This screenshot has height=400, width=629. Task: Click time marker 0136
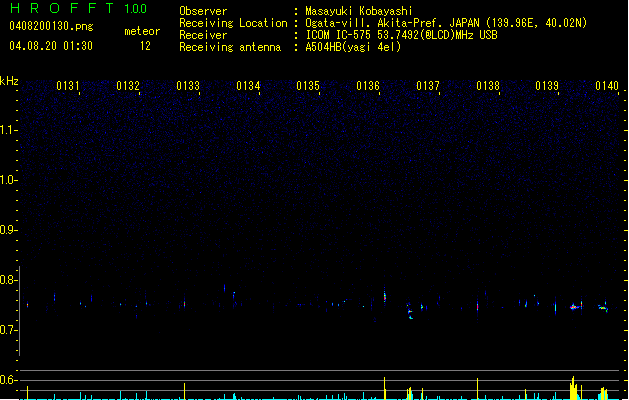click(368, 86)
